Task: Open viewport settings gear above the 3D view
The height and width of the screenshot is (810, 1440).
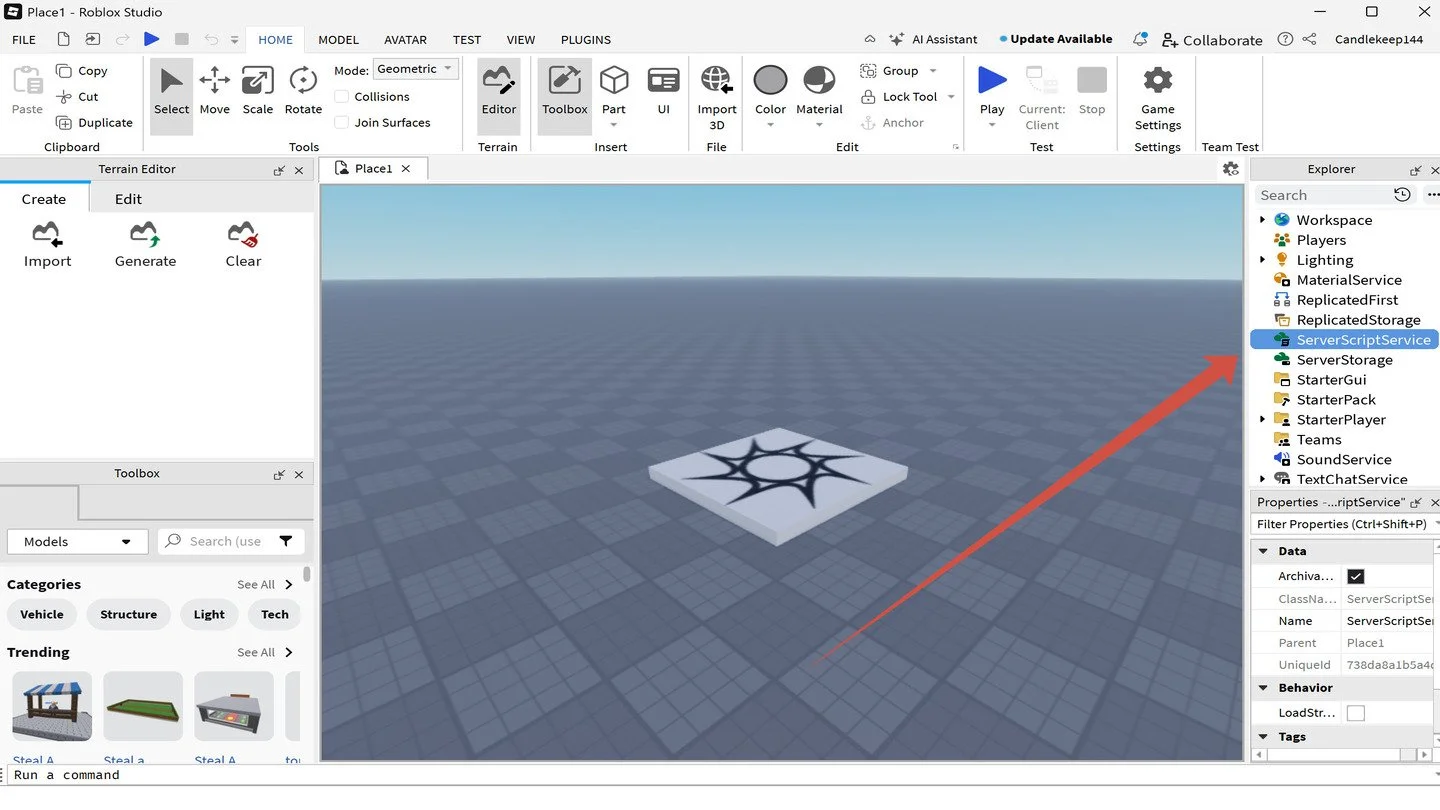Action: [x=1231, y=169]
